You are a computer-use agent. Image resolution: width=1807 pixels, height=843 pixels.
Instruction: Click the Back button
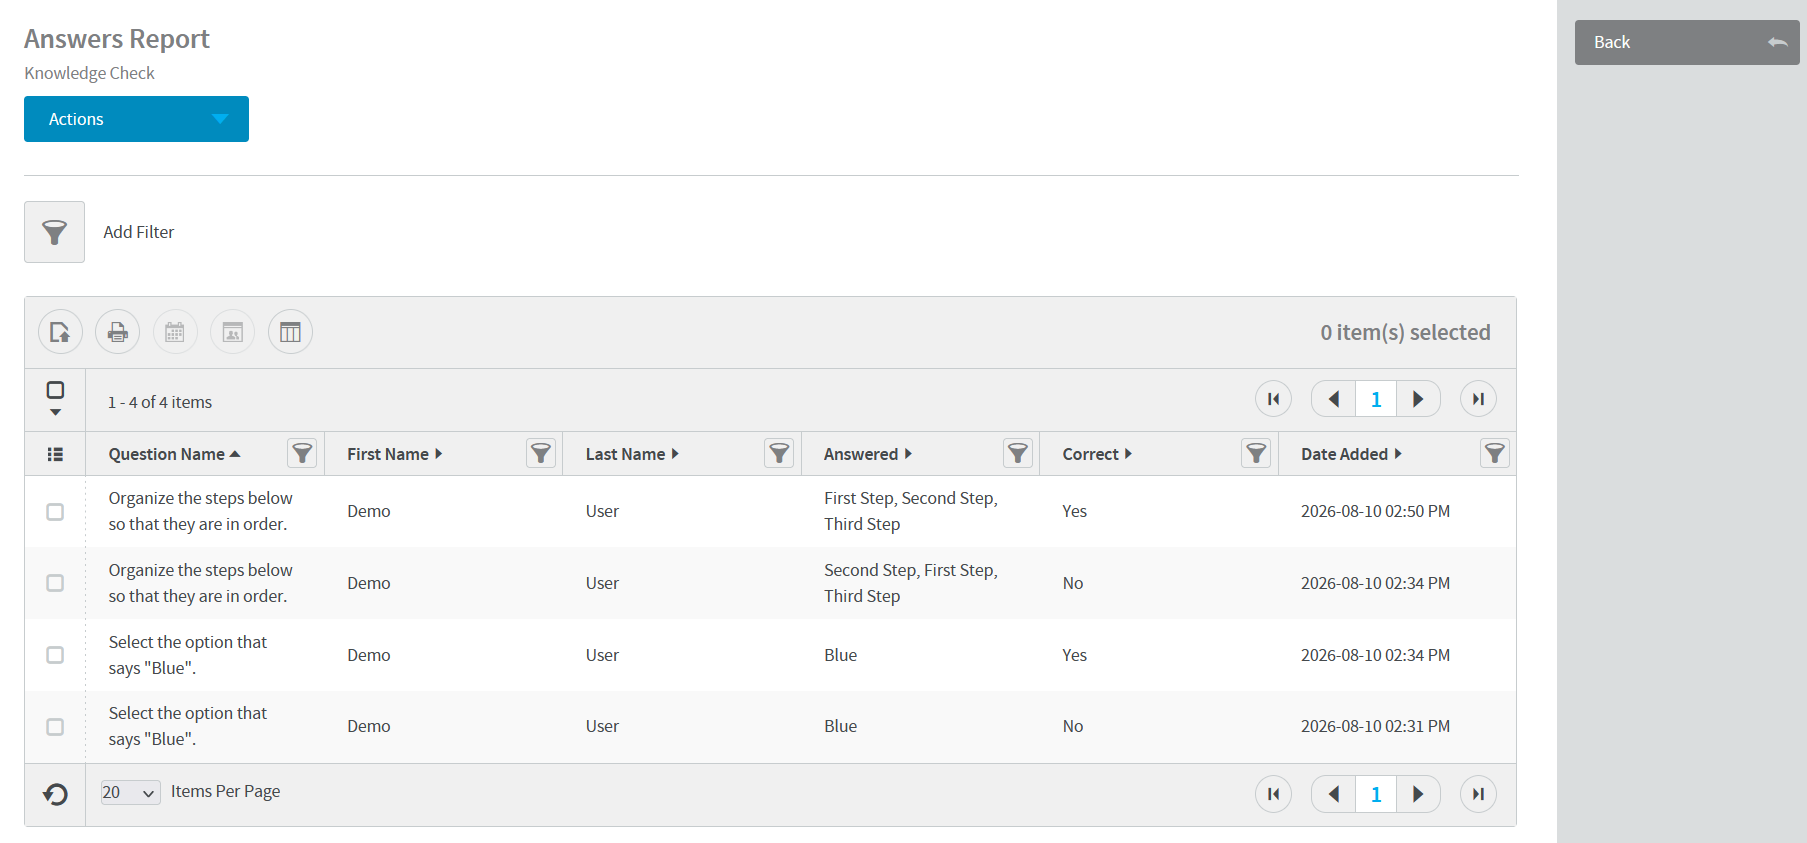click(x=1687, y=42)
